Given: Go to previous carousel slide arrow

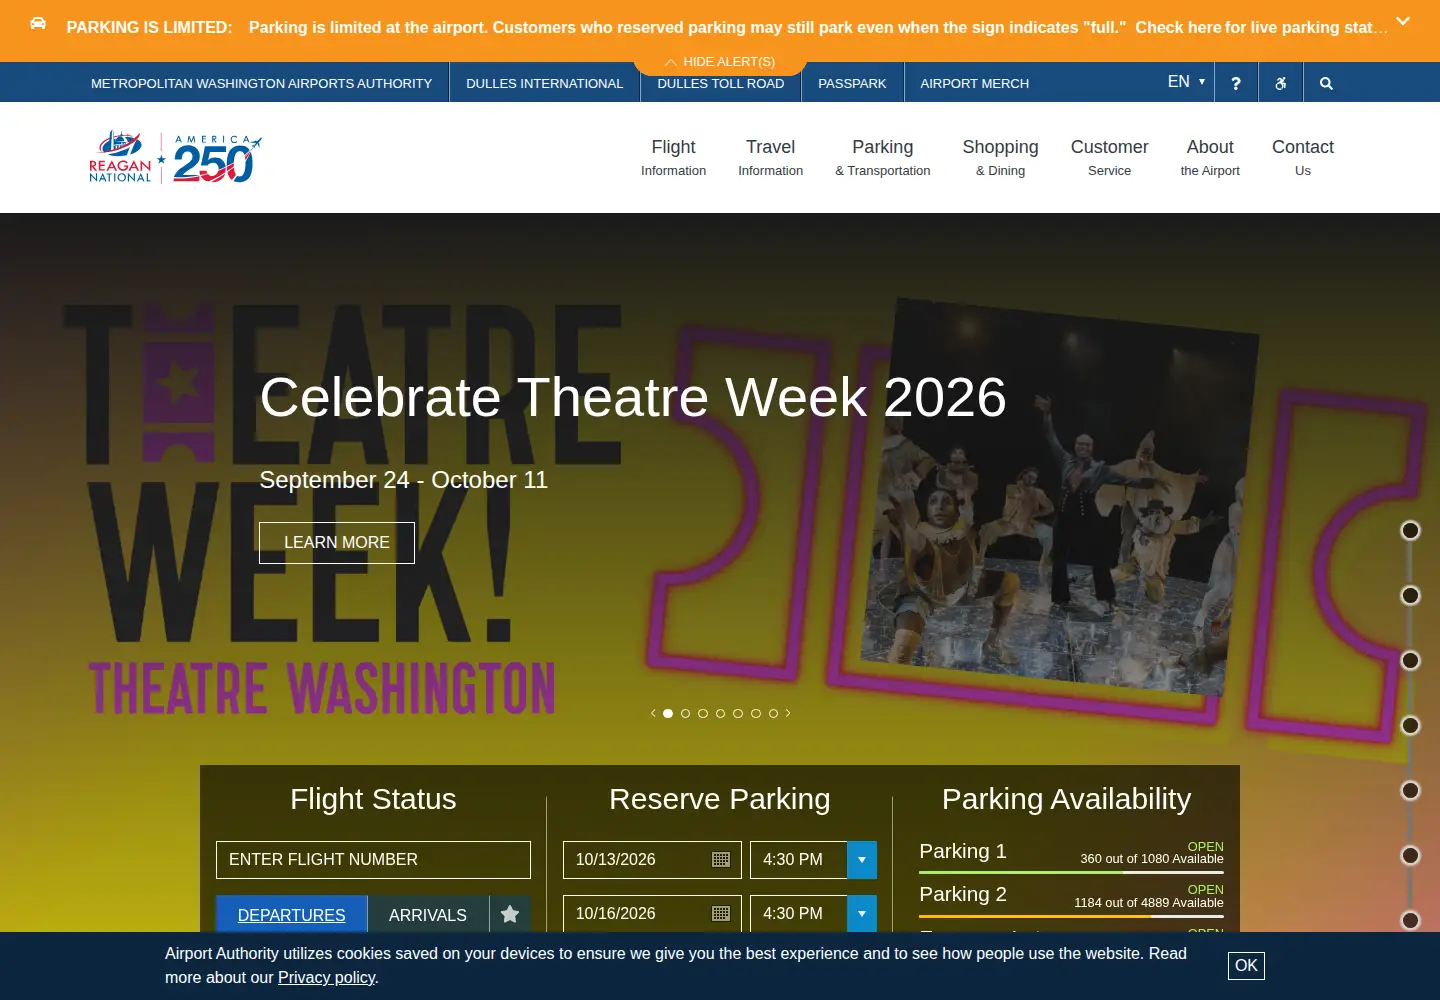Looking at the screenshot, I should [x=653, y=713].
